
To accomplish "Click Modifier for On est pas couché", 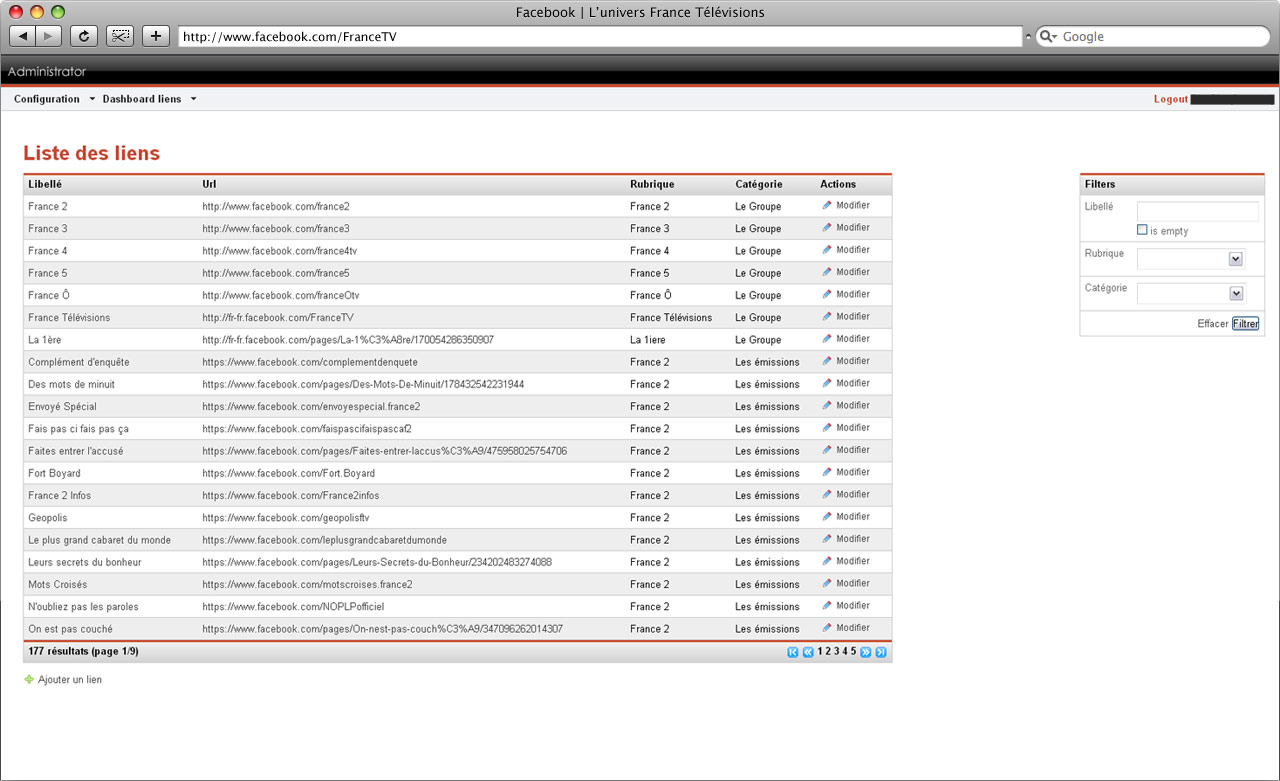I will tap(853, 628).
